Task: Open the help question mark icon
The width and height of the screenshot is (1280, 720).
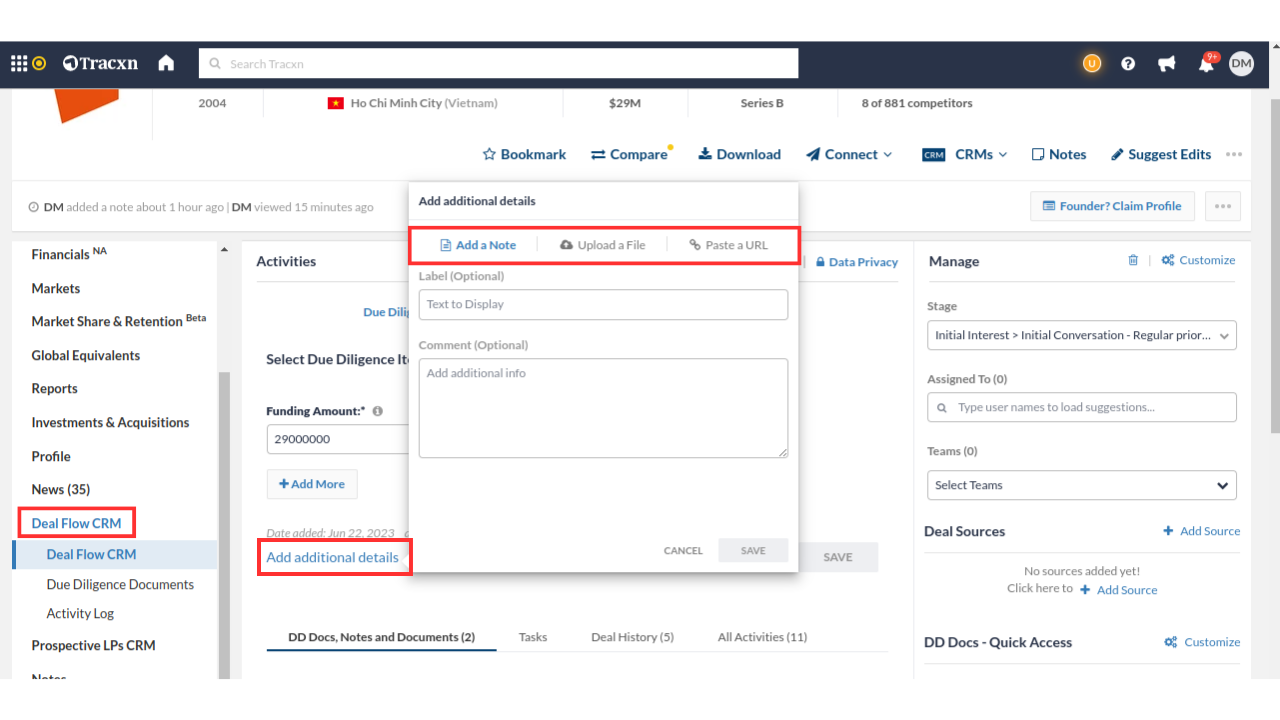Action: (x=1128, y=63)
